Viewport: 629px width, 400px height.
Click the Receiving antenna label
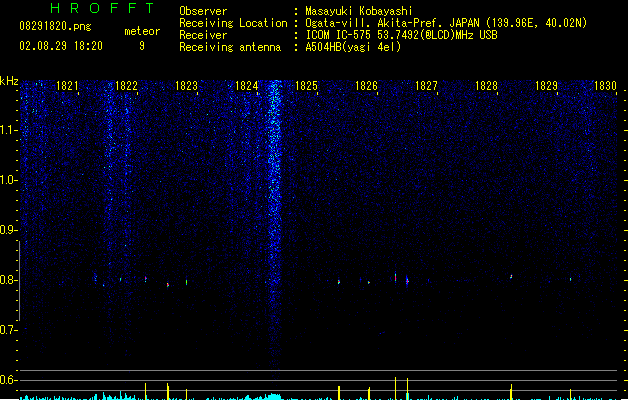tap(230, 47)
